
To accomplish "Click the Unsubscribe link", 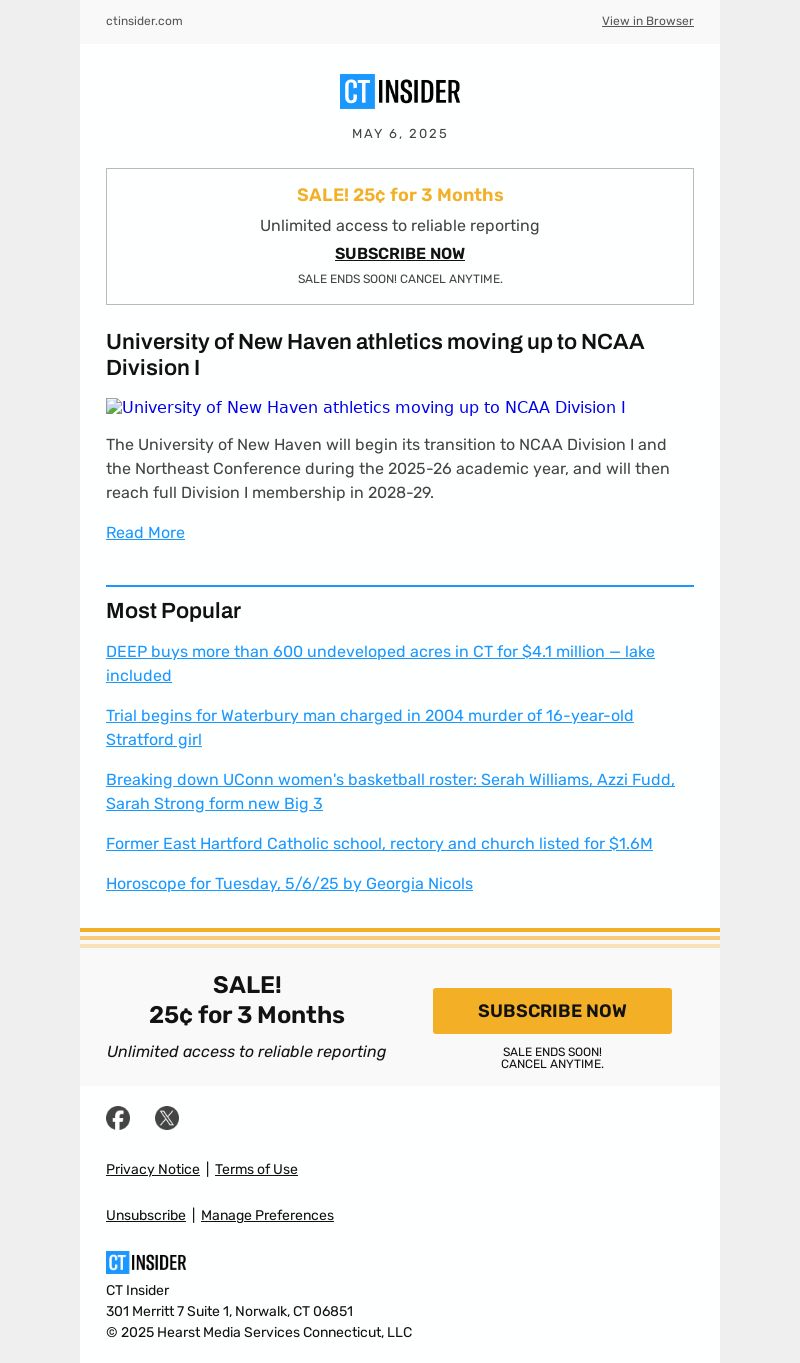I will coord(146,1216).
